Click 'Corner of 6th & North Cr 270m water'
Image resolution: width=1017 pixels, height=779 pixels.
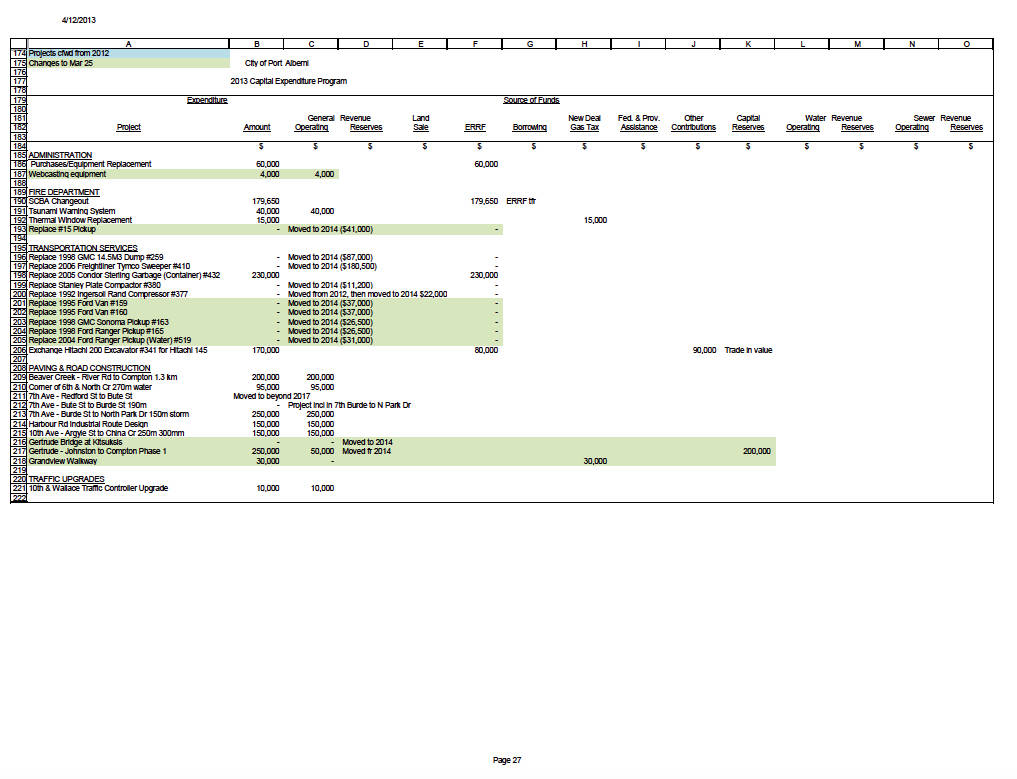[x=90, y=387]
